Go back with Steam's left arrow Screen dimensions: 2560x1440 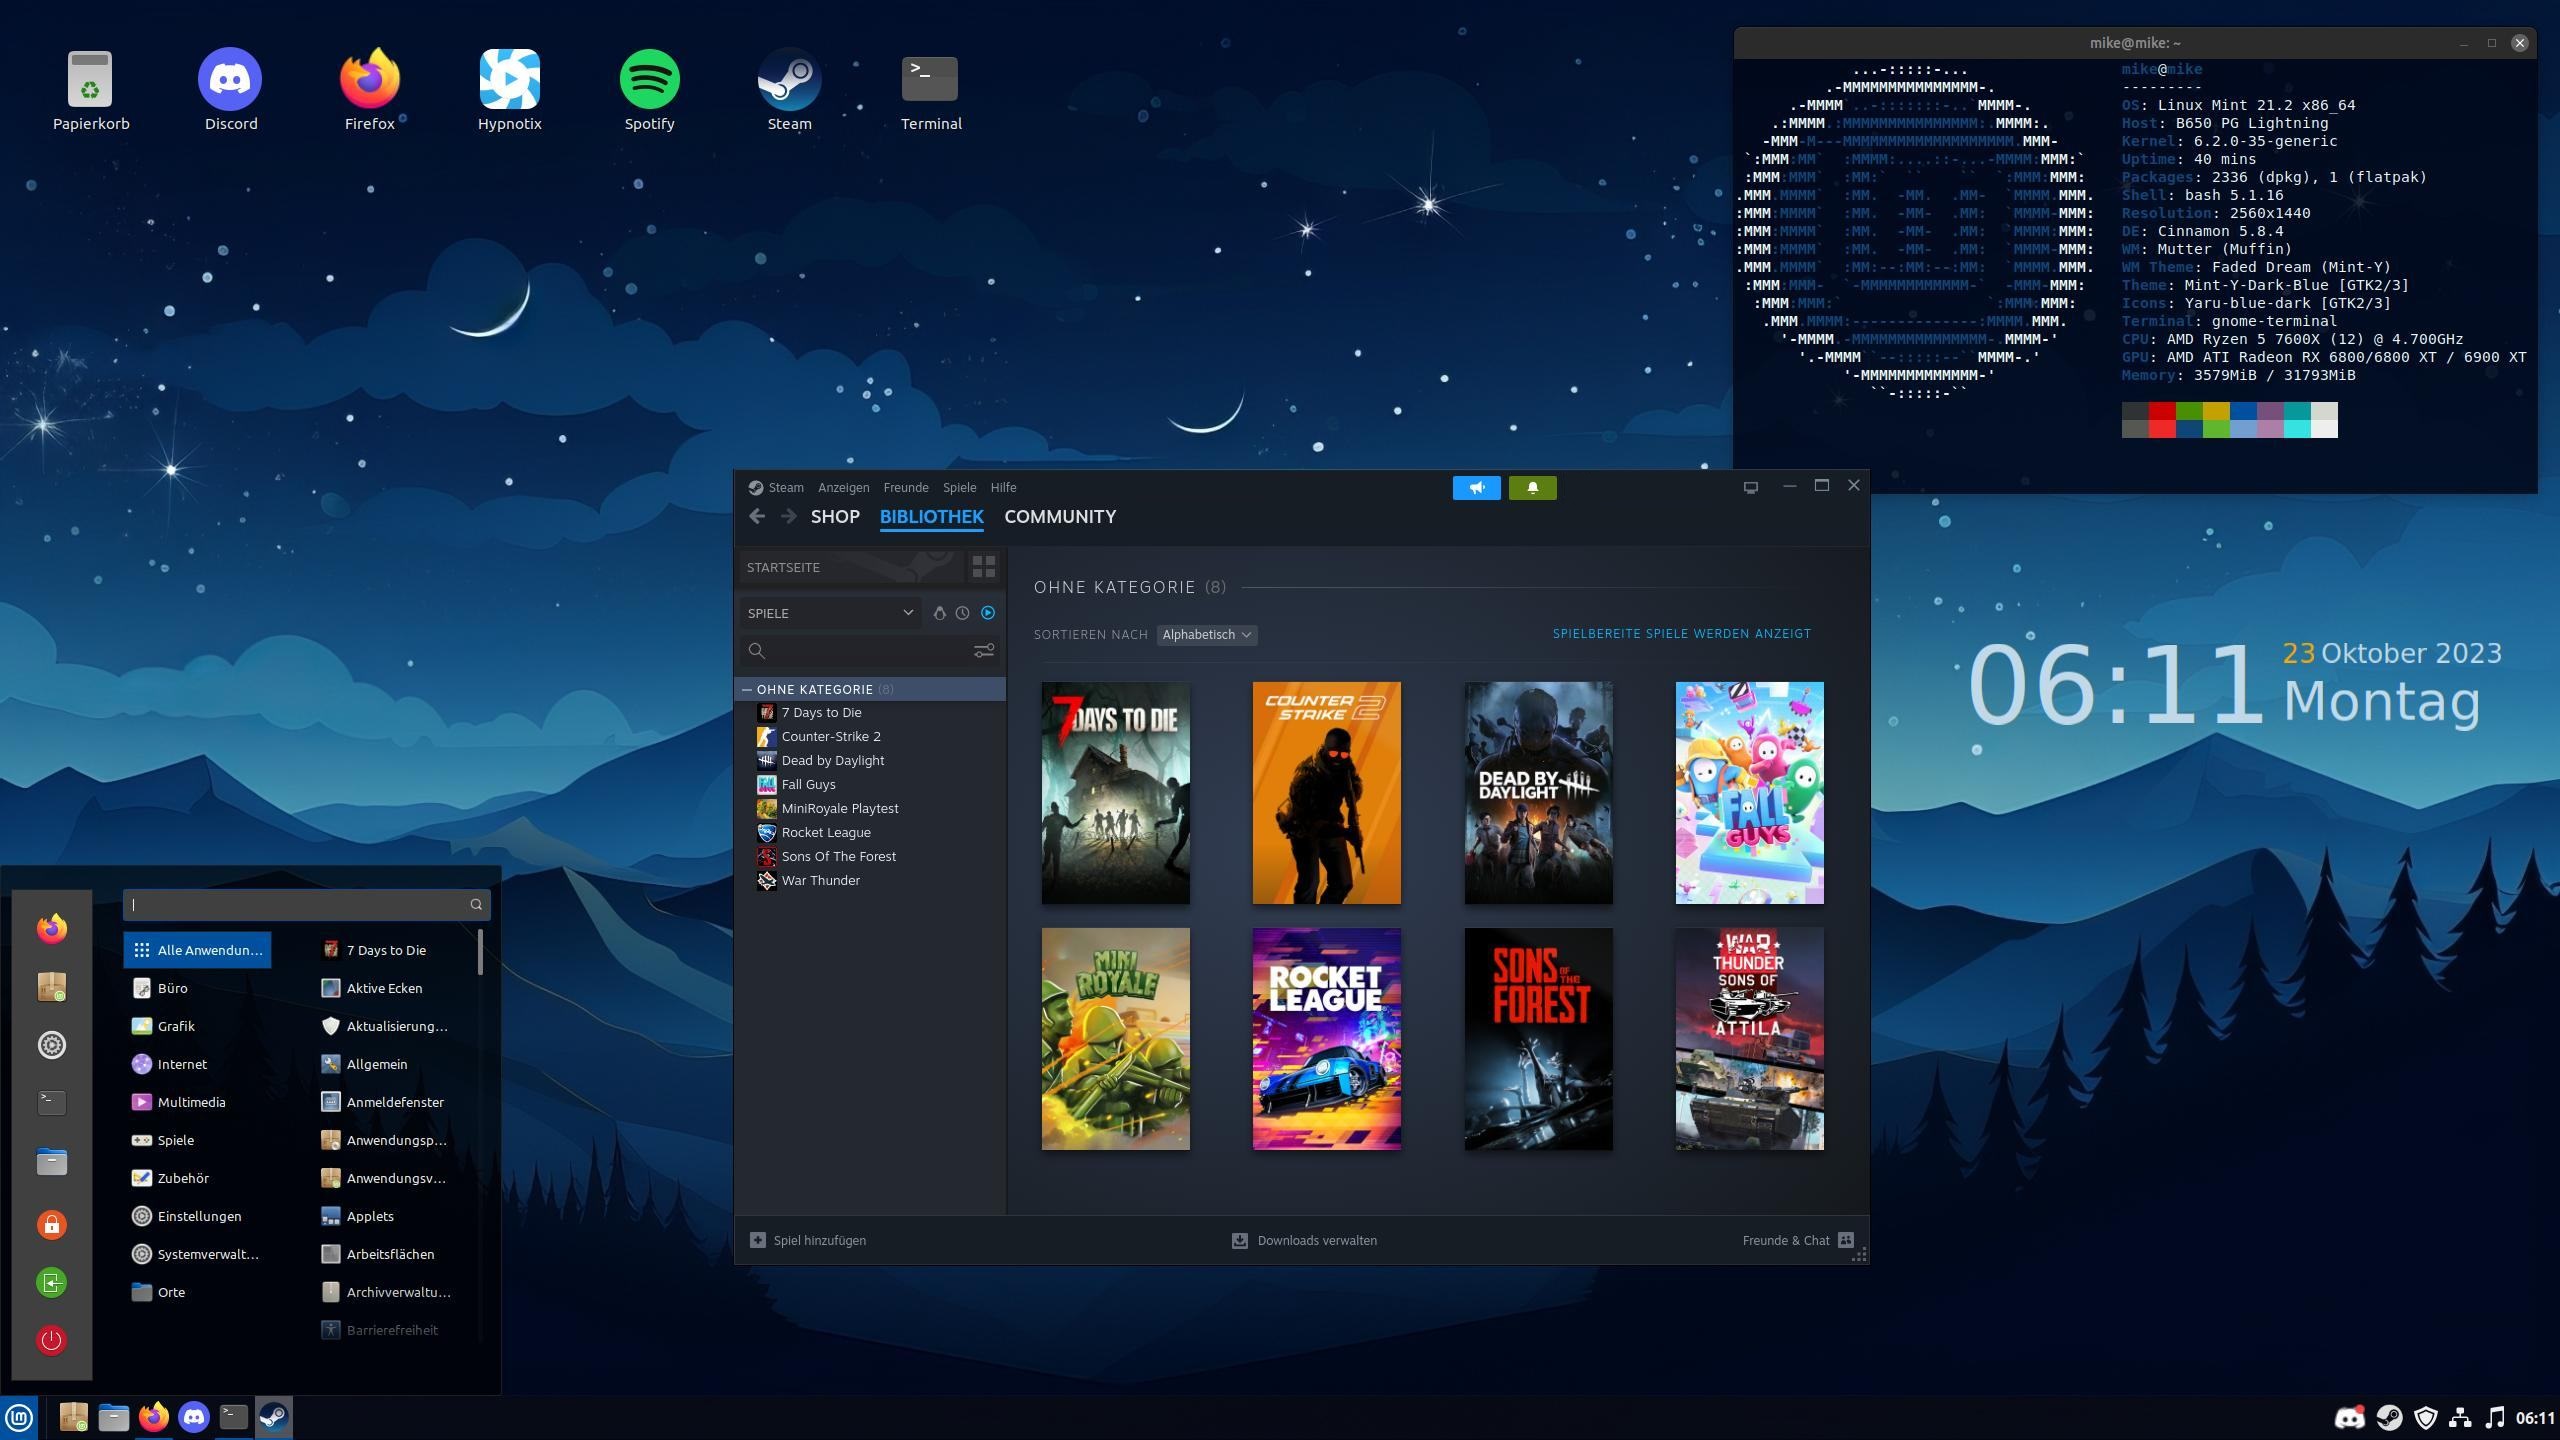click(757, 516)
